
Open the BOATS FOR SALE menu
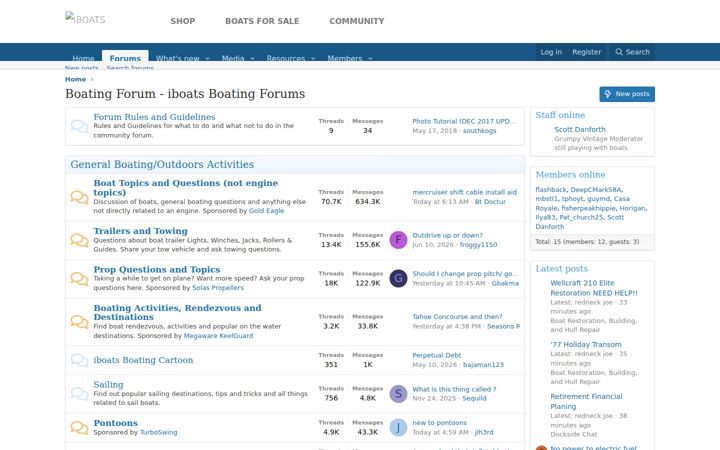[262, 21]
